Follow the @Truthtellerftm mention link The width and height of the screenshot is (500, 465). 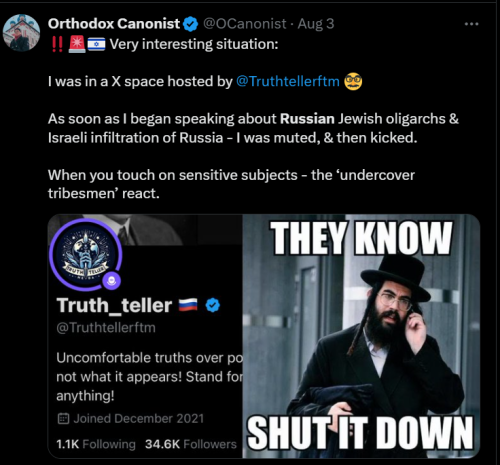288,81
